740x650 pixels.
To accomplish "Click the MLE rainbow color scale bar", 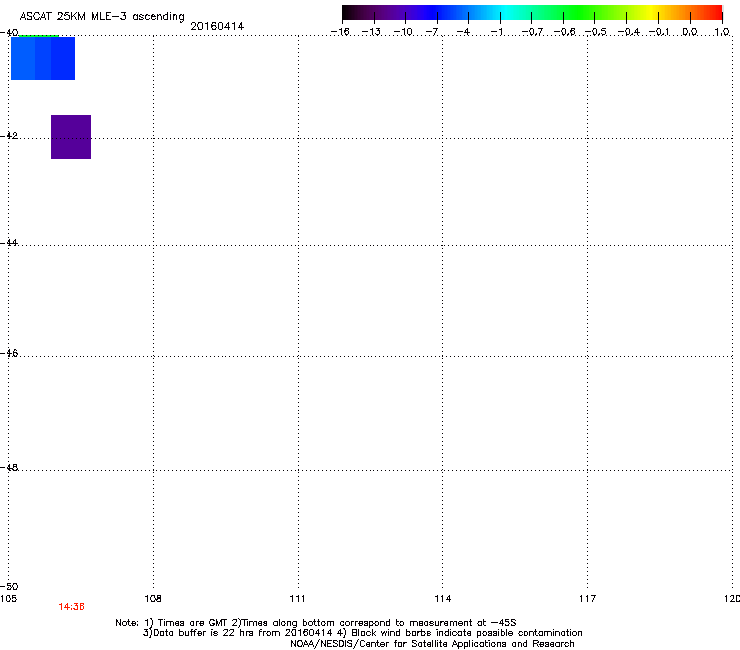I will [x=532, y=13].
